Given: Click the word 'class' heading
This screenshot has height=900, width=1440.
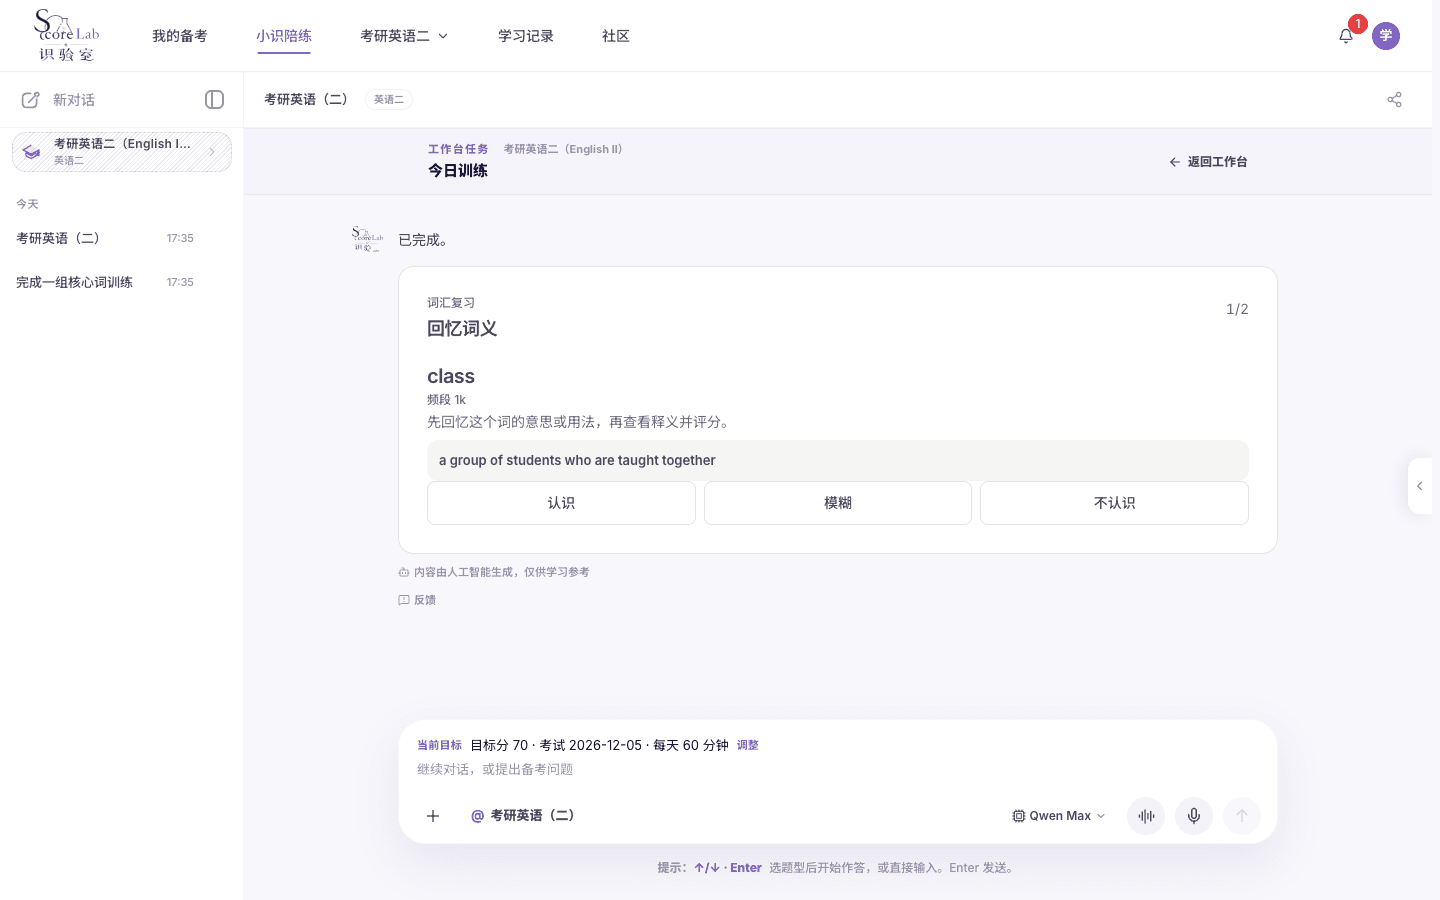Looking at the screenshot, I should (451, 376).
